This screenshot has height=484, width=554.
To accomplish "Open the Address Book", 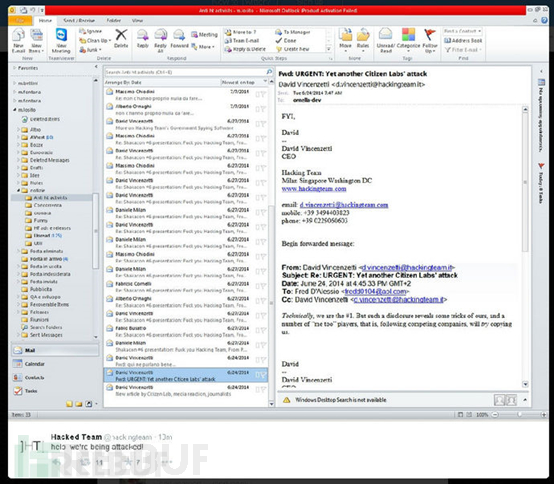I will click(x=463, y=41).
